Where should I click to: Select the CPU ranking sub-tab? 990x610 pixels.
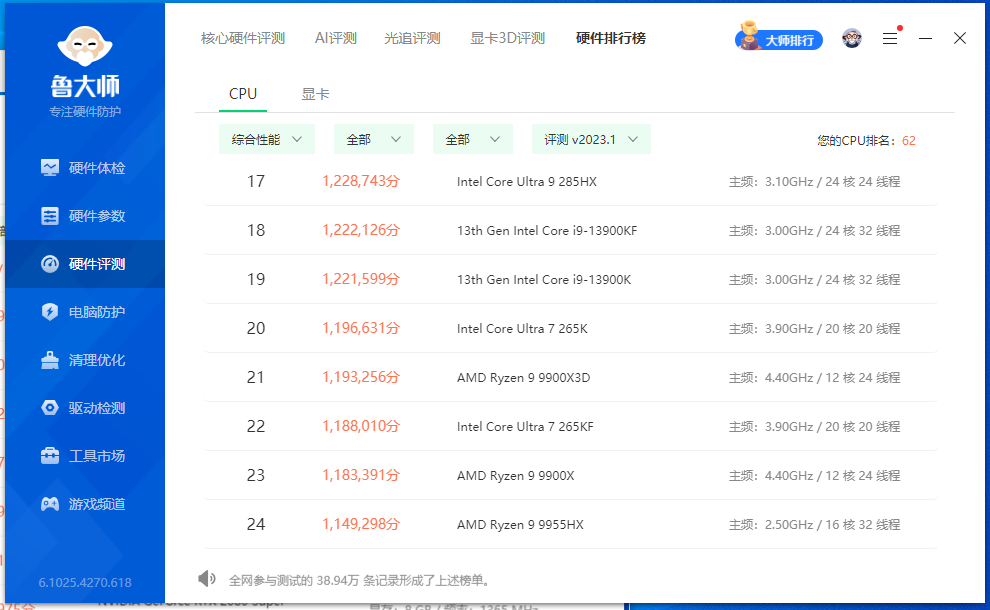tap(243, 94)
